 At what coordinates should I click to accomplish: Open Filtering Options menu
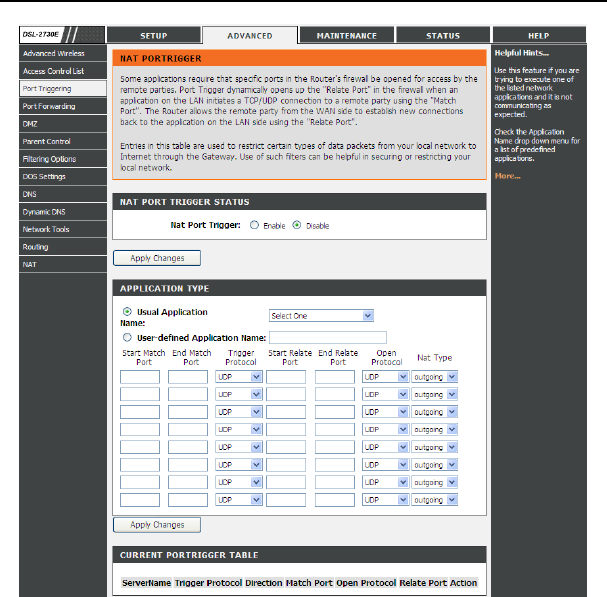[63, 159]
